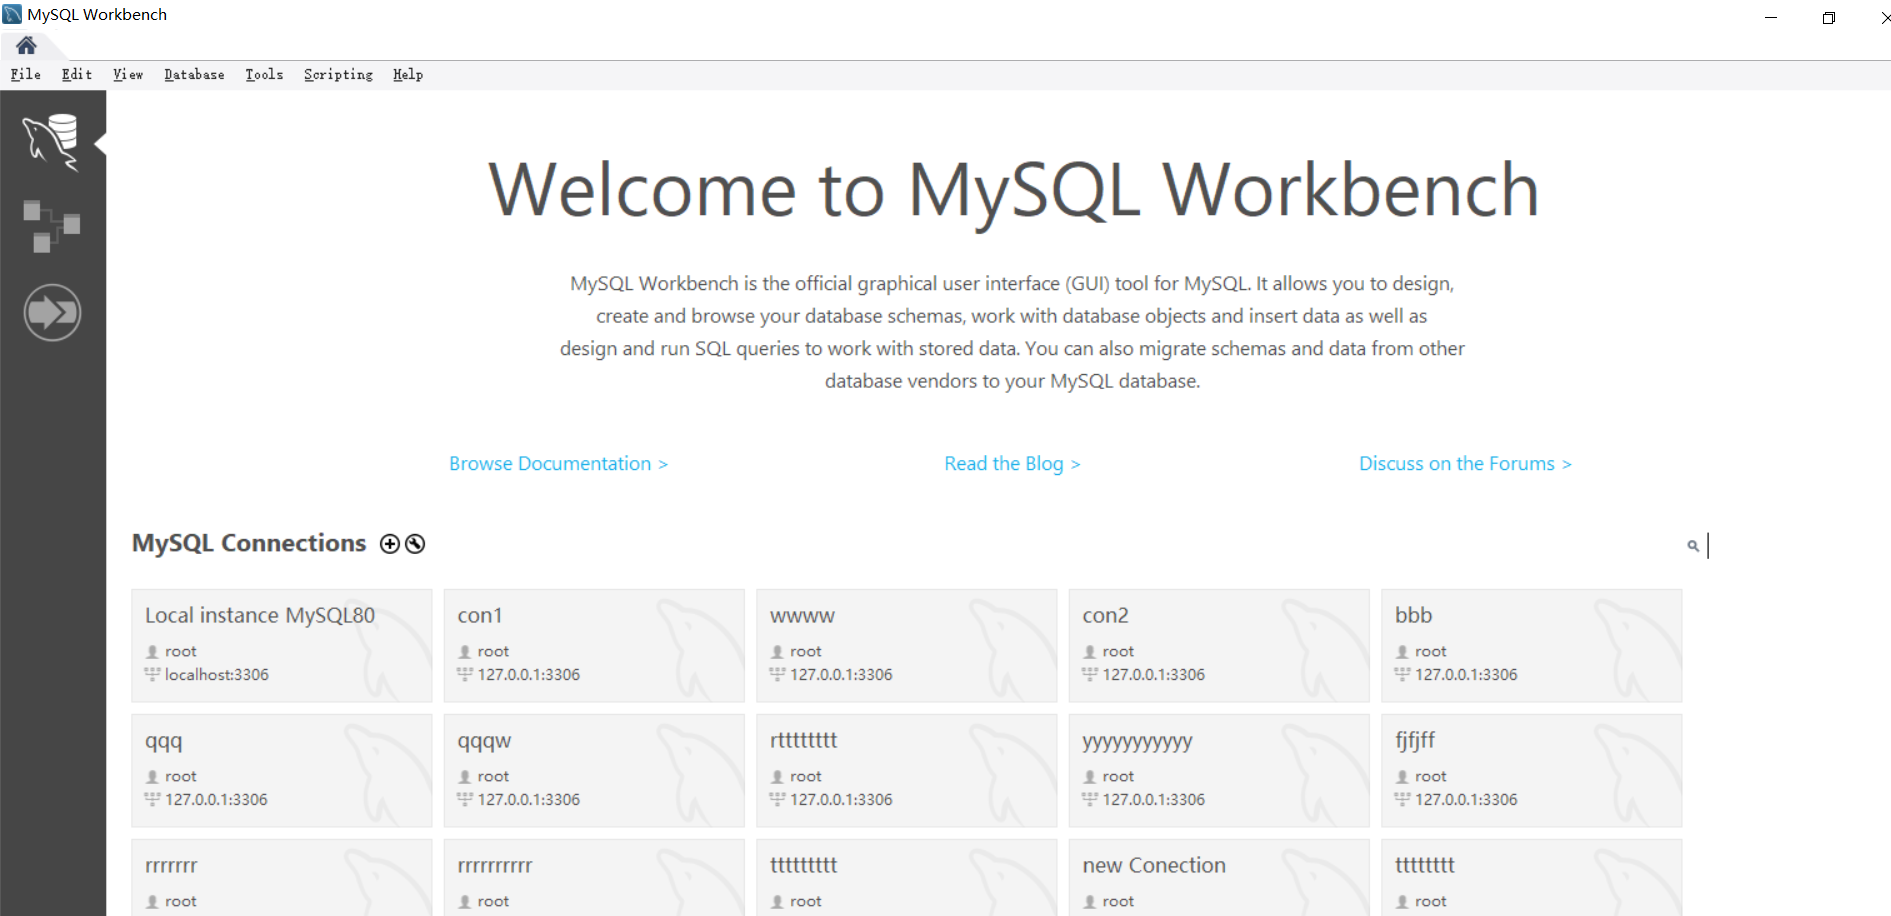Open the Database menu
Viewport: 1891px width, 916px height.
[193, 74]
